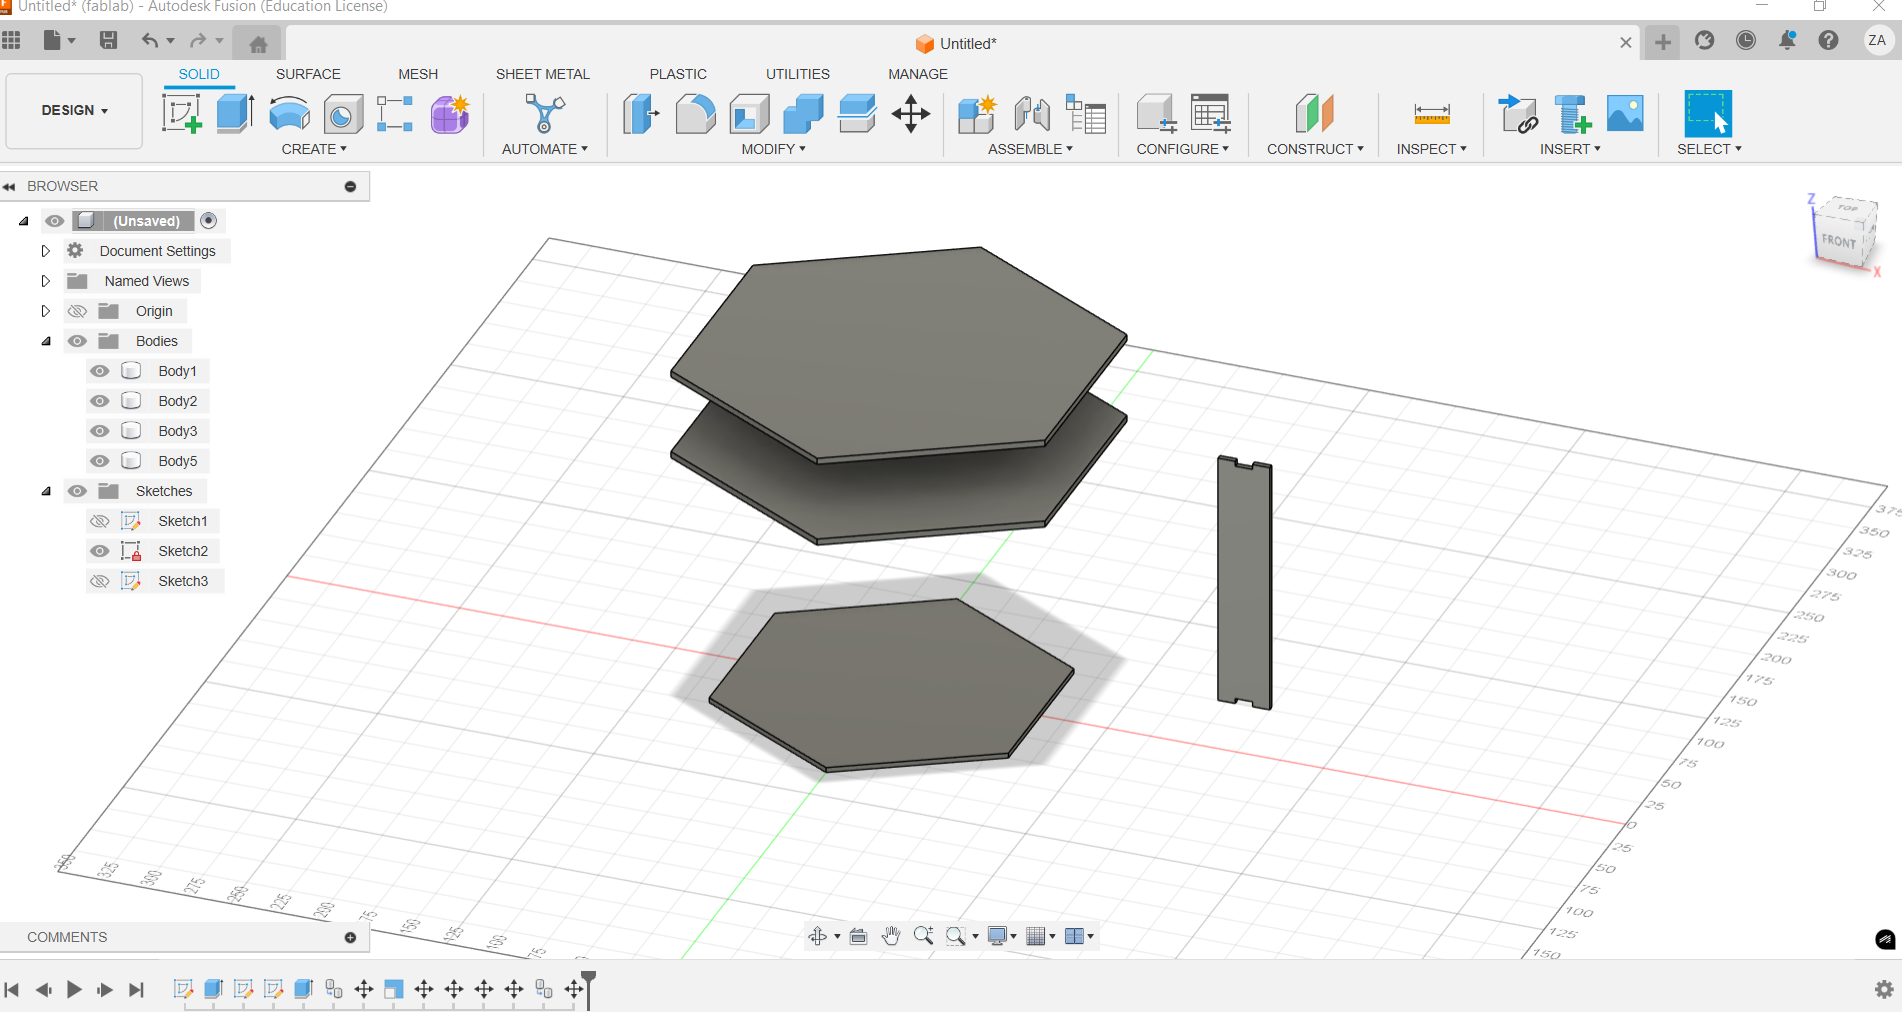Open the ASSEMBLE dropdown menu
This screenshot has height=1012, width=1902.
click(1030, 149)
